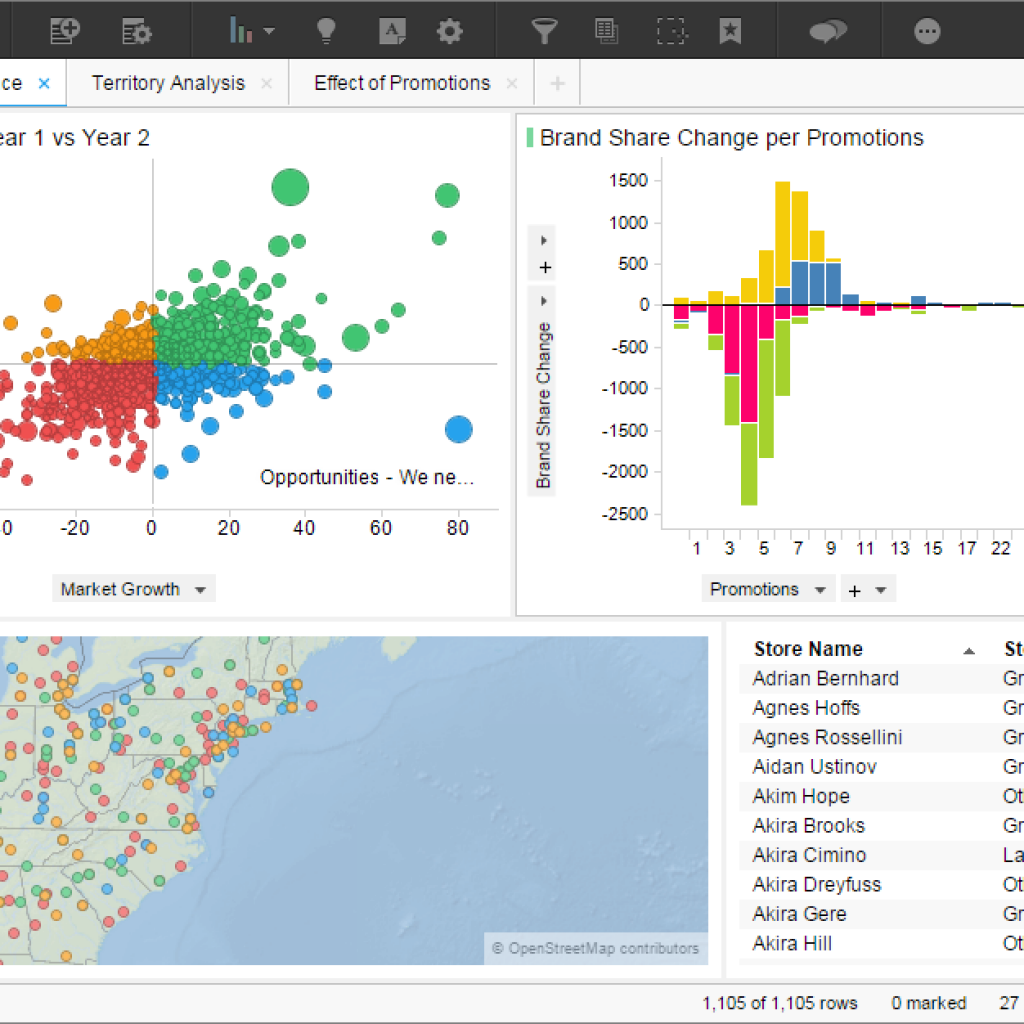Select the Effect of Promotions tab
The height and width of the screenshot is (1024, 1024).
click(x=400, y=83)
